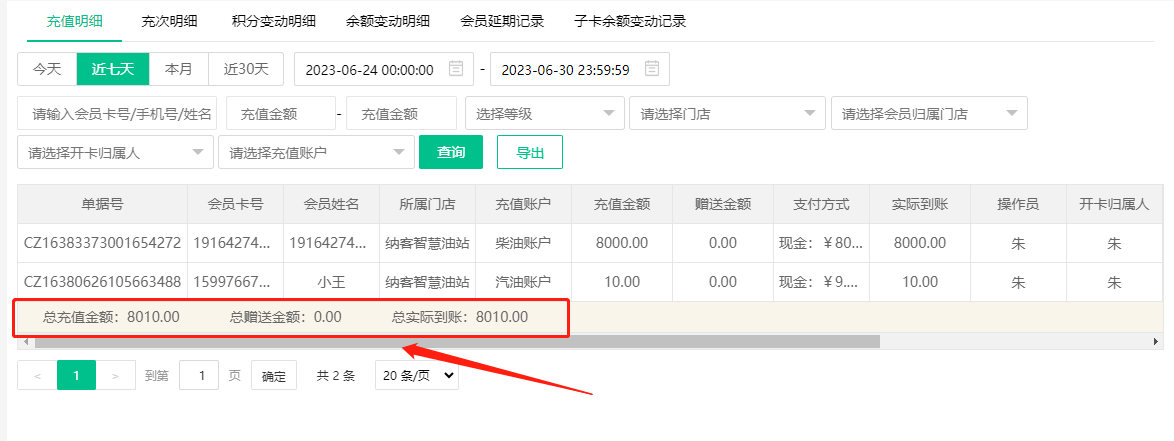Click the scrollbar left arrow
The height and width of the screenshot is (441, 1174).
coord(26,342)
